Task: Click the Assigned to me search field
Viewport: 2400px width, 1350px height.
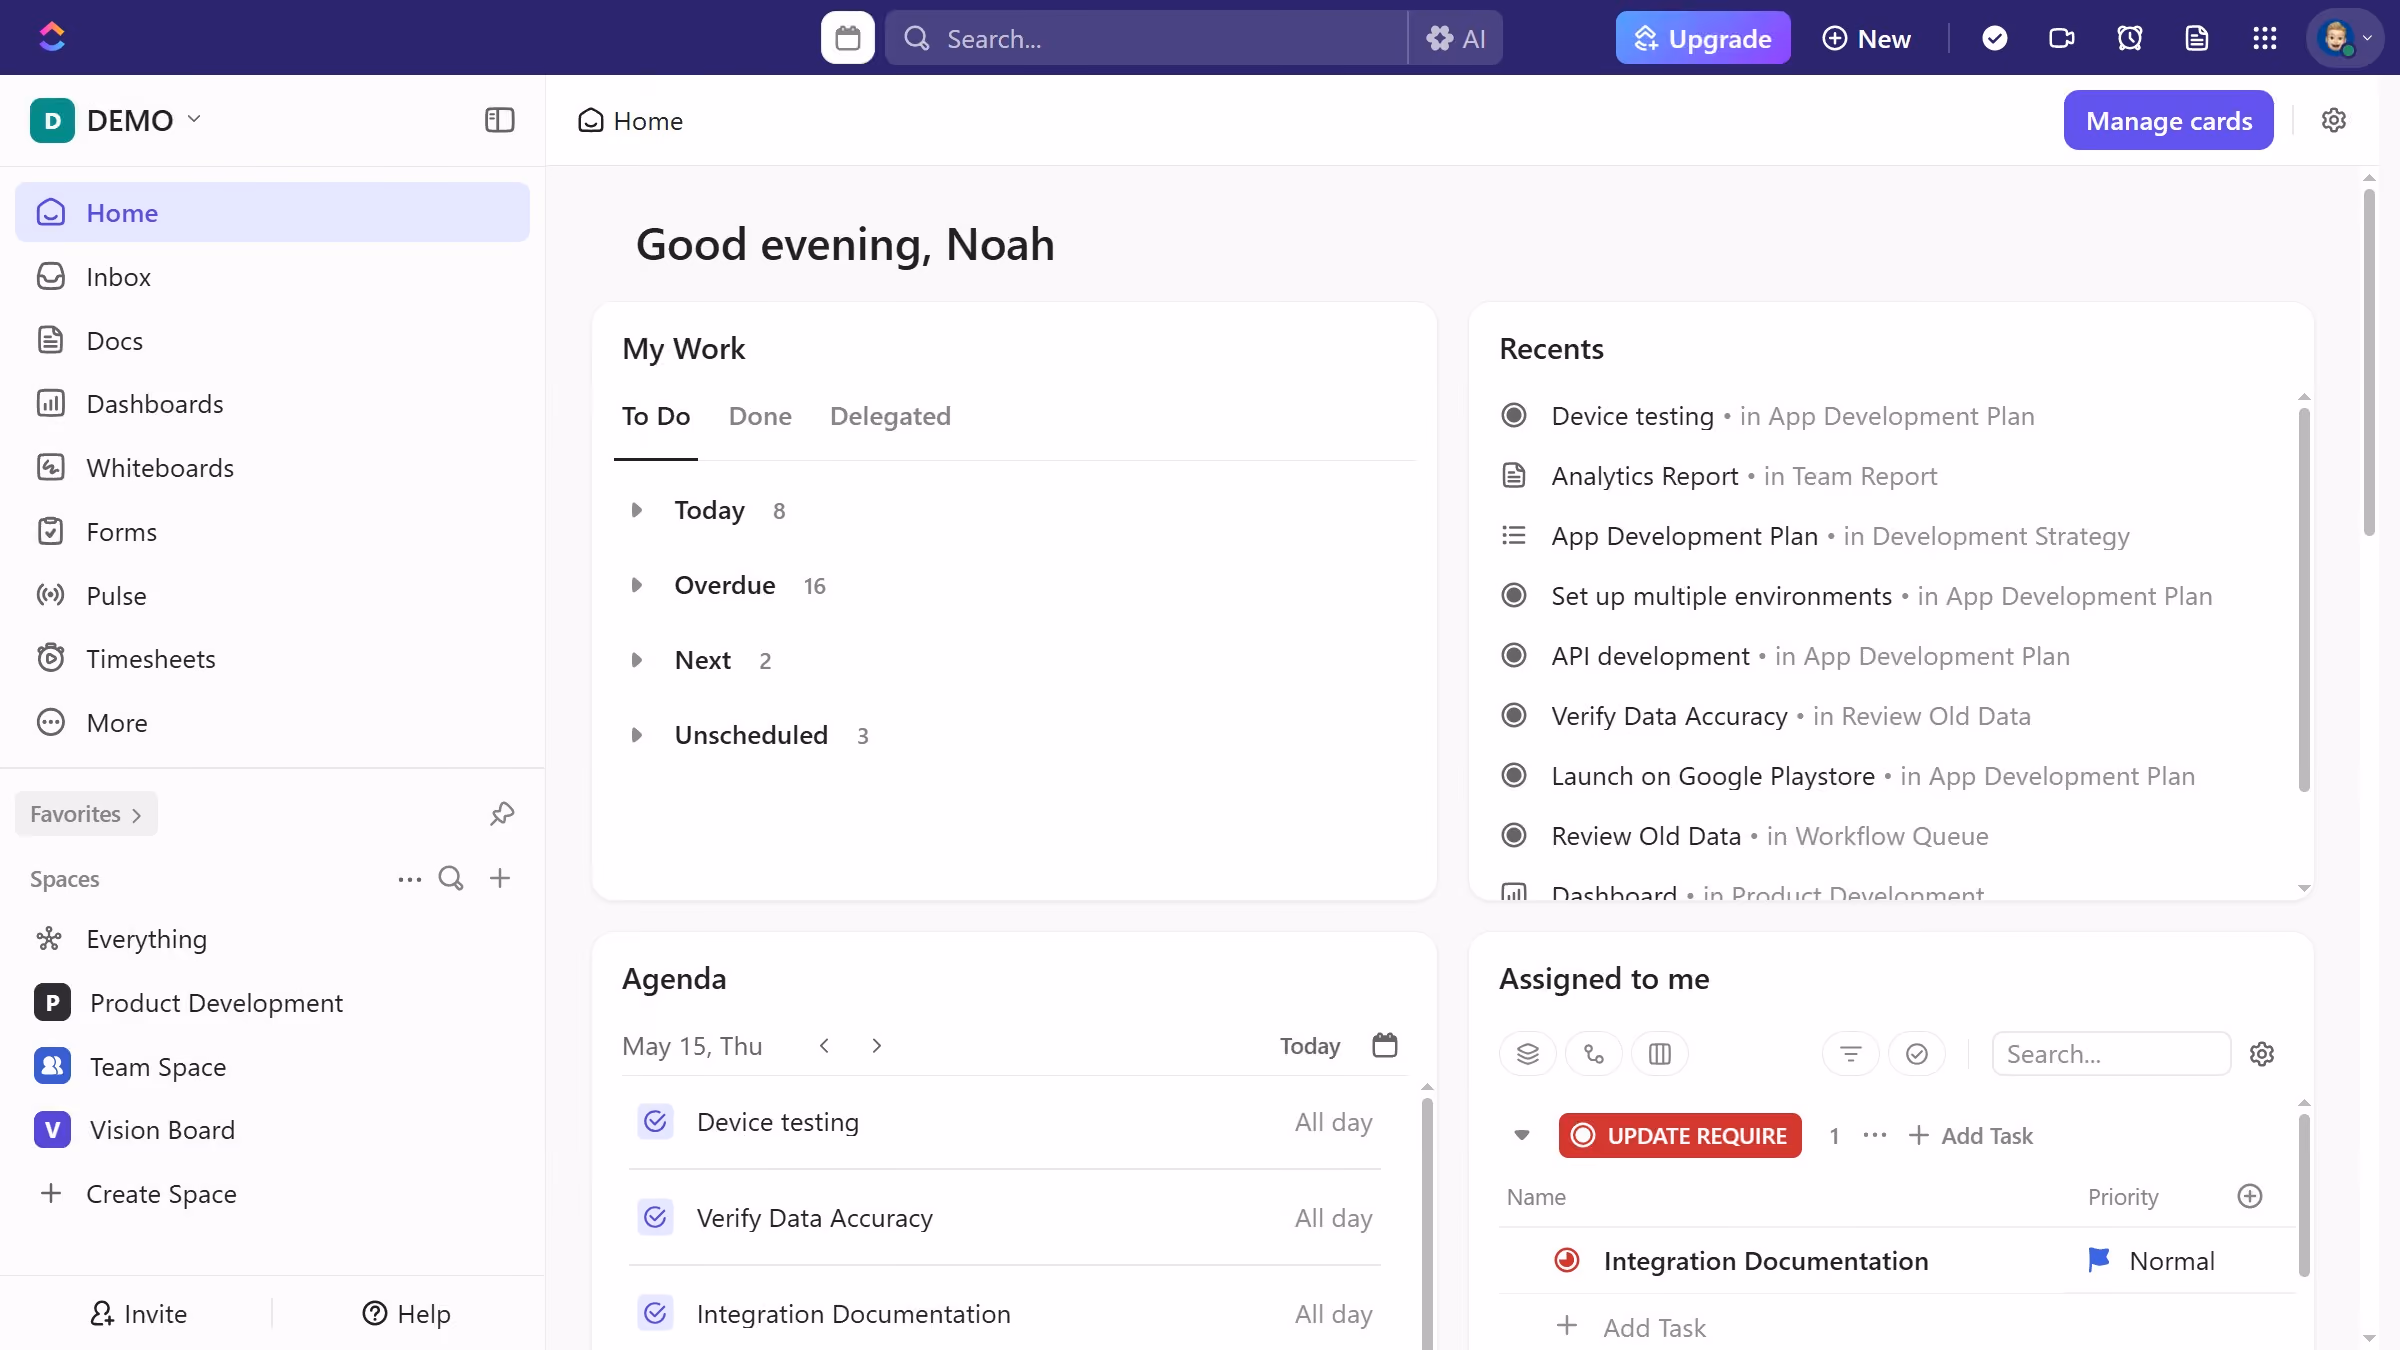Action: [2110, 1054]
